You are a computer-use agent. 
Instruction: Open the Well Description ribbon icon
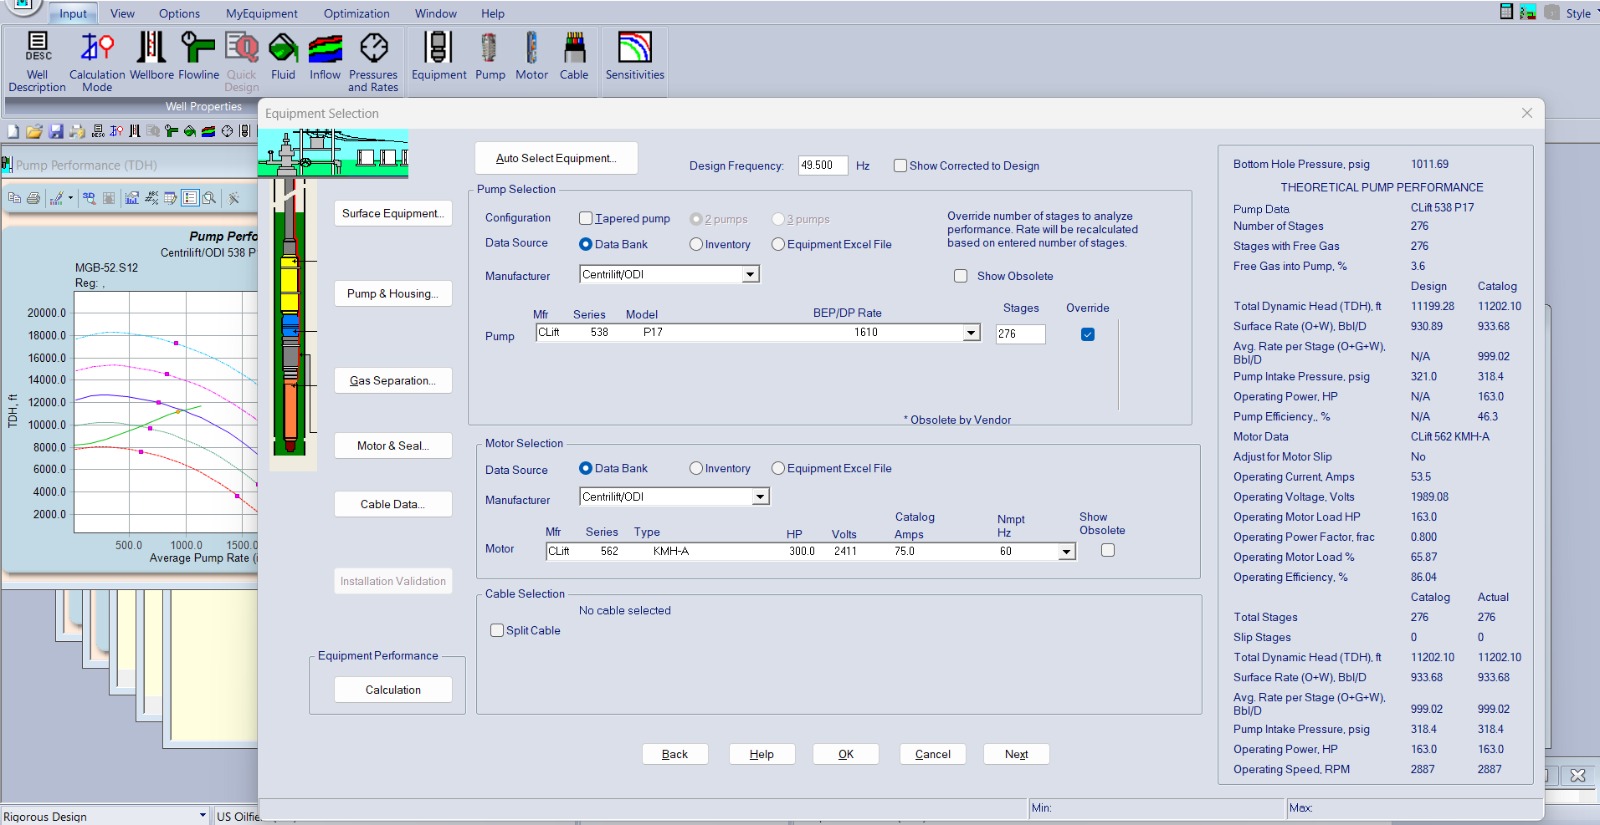(37, 60)
